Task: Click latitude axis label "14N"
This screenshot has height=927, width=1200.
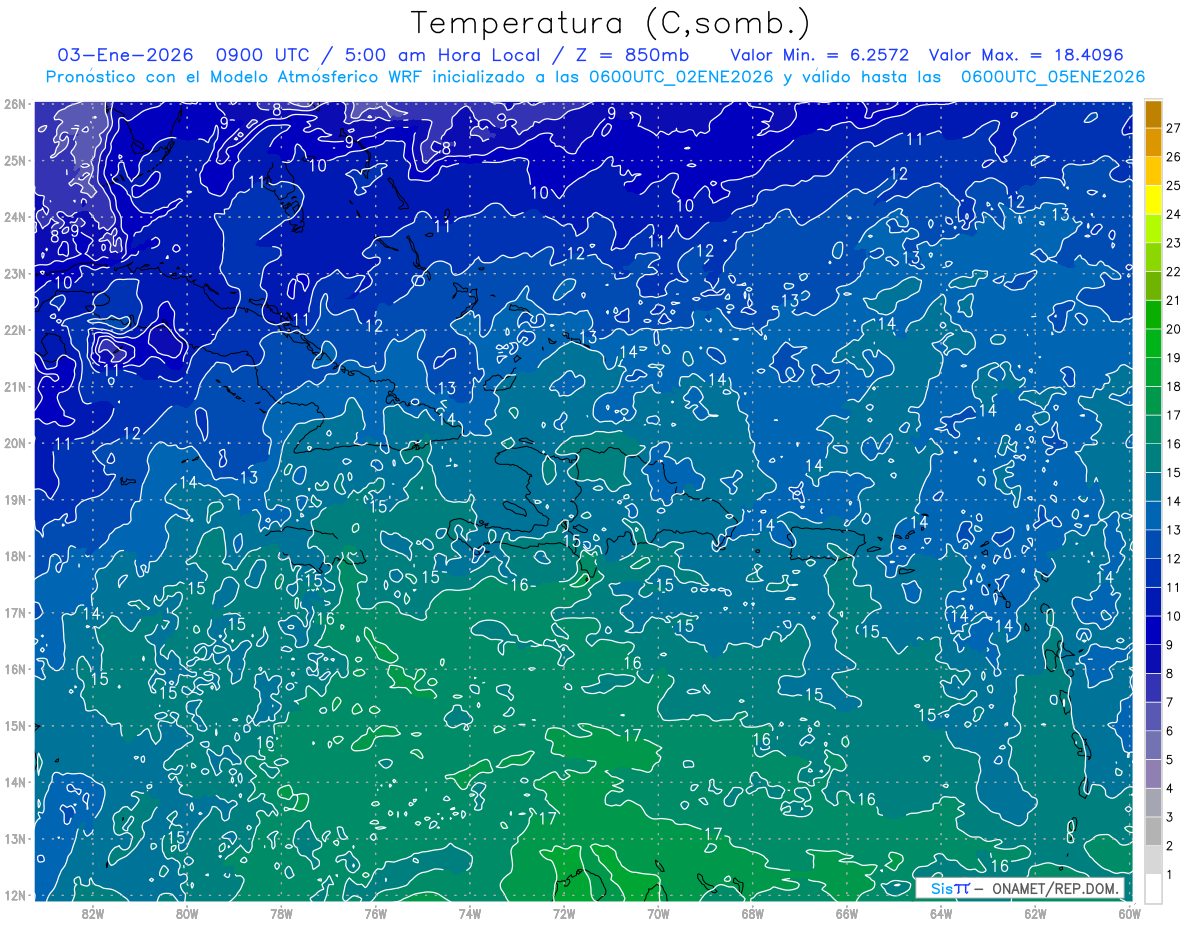Action: [14, 782]
